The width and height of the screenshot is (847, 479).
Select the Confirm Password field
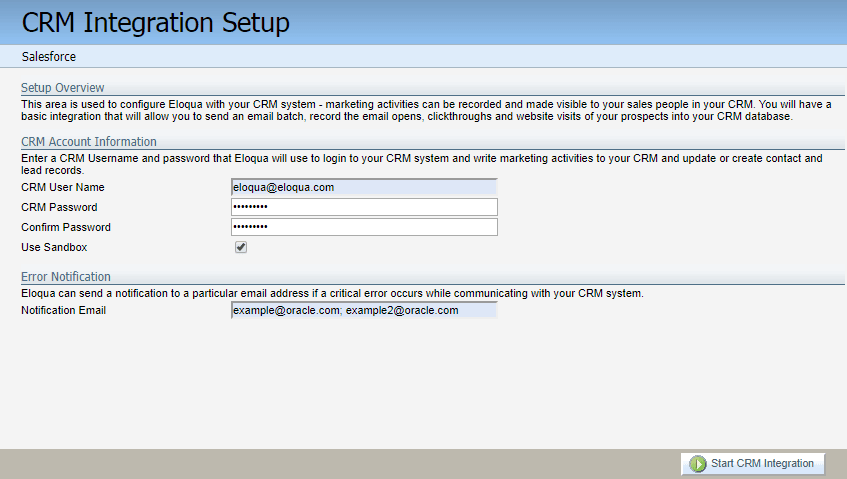pyautogui.click(x=364, y=227)
